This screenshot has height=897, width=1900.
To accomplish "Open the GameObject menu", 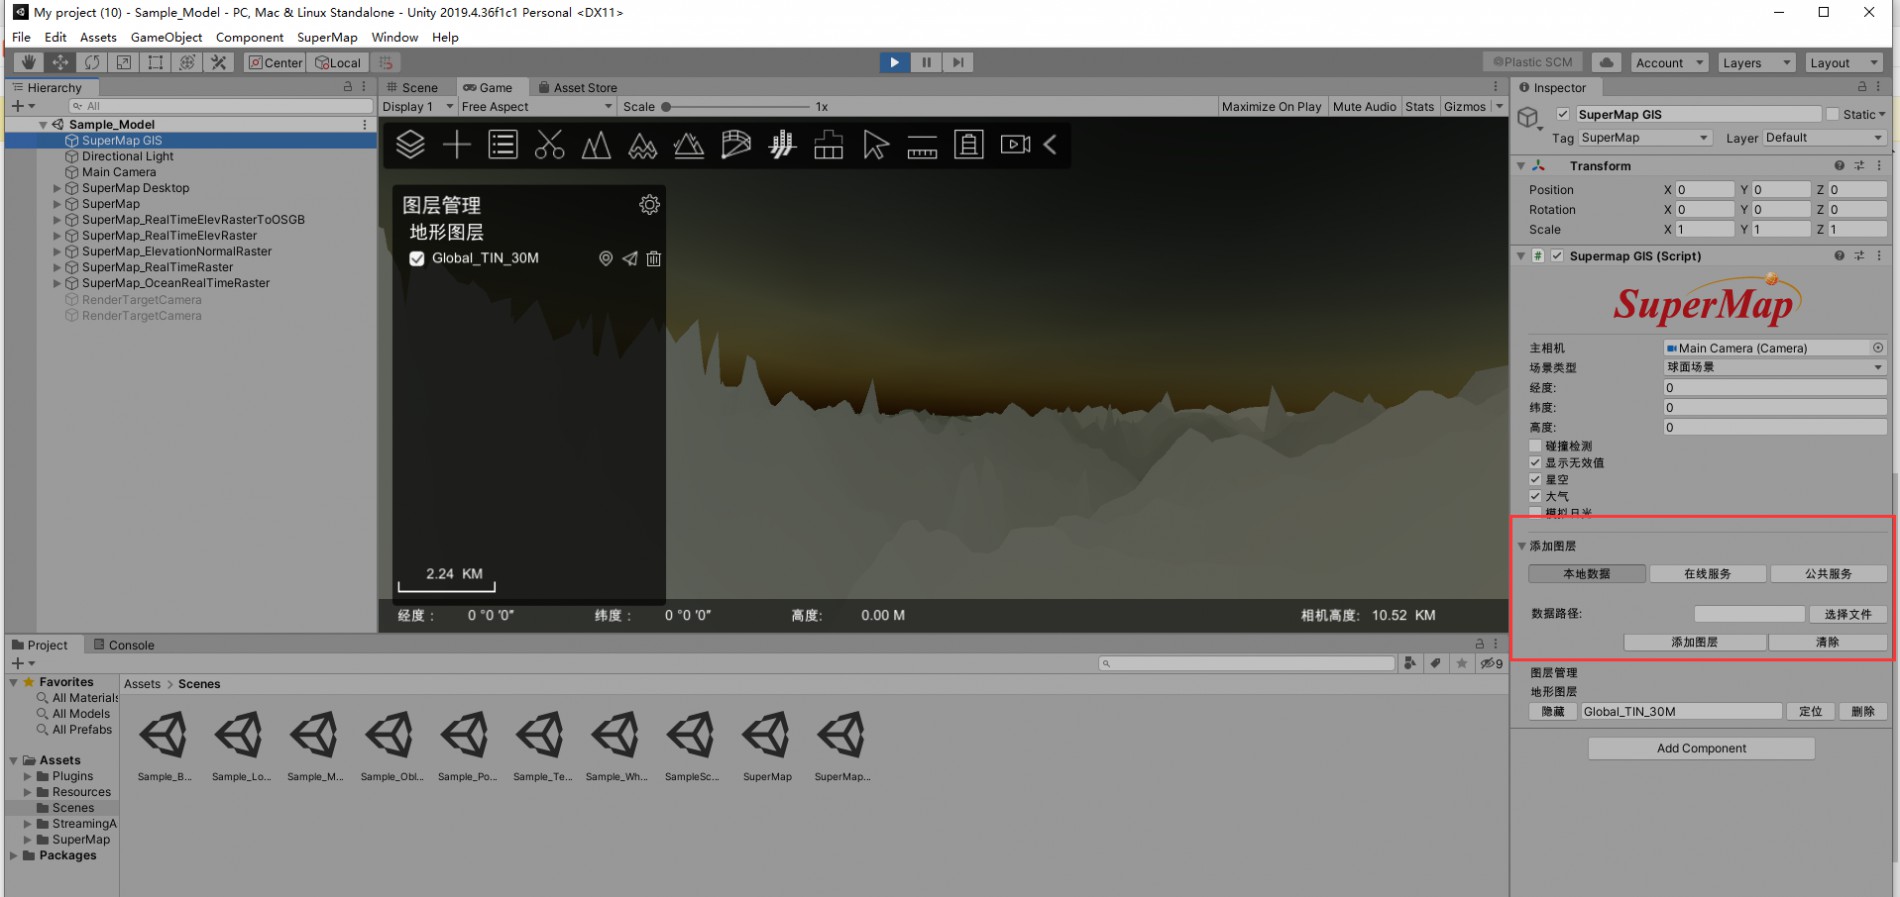I will pos(166,37).
